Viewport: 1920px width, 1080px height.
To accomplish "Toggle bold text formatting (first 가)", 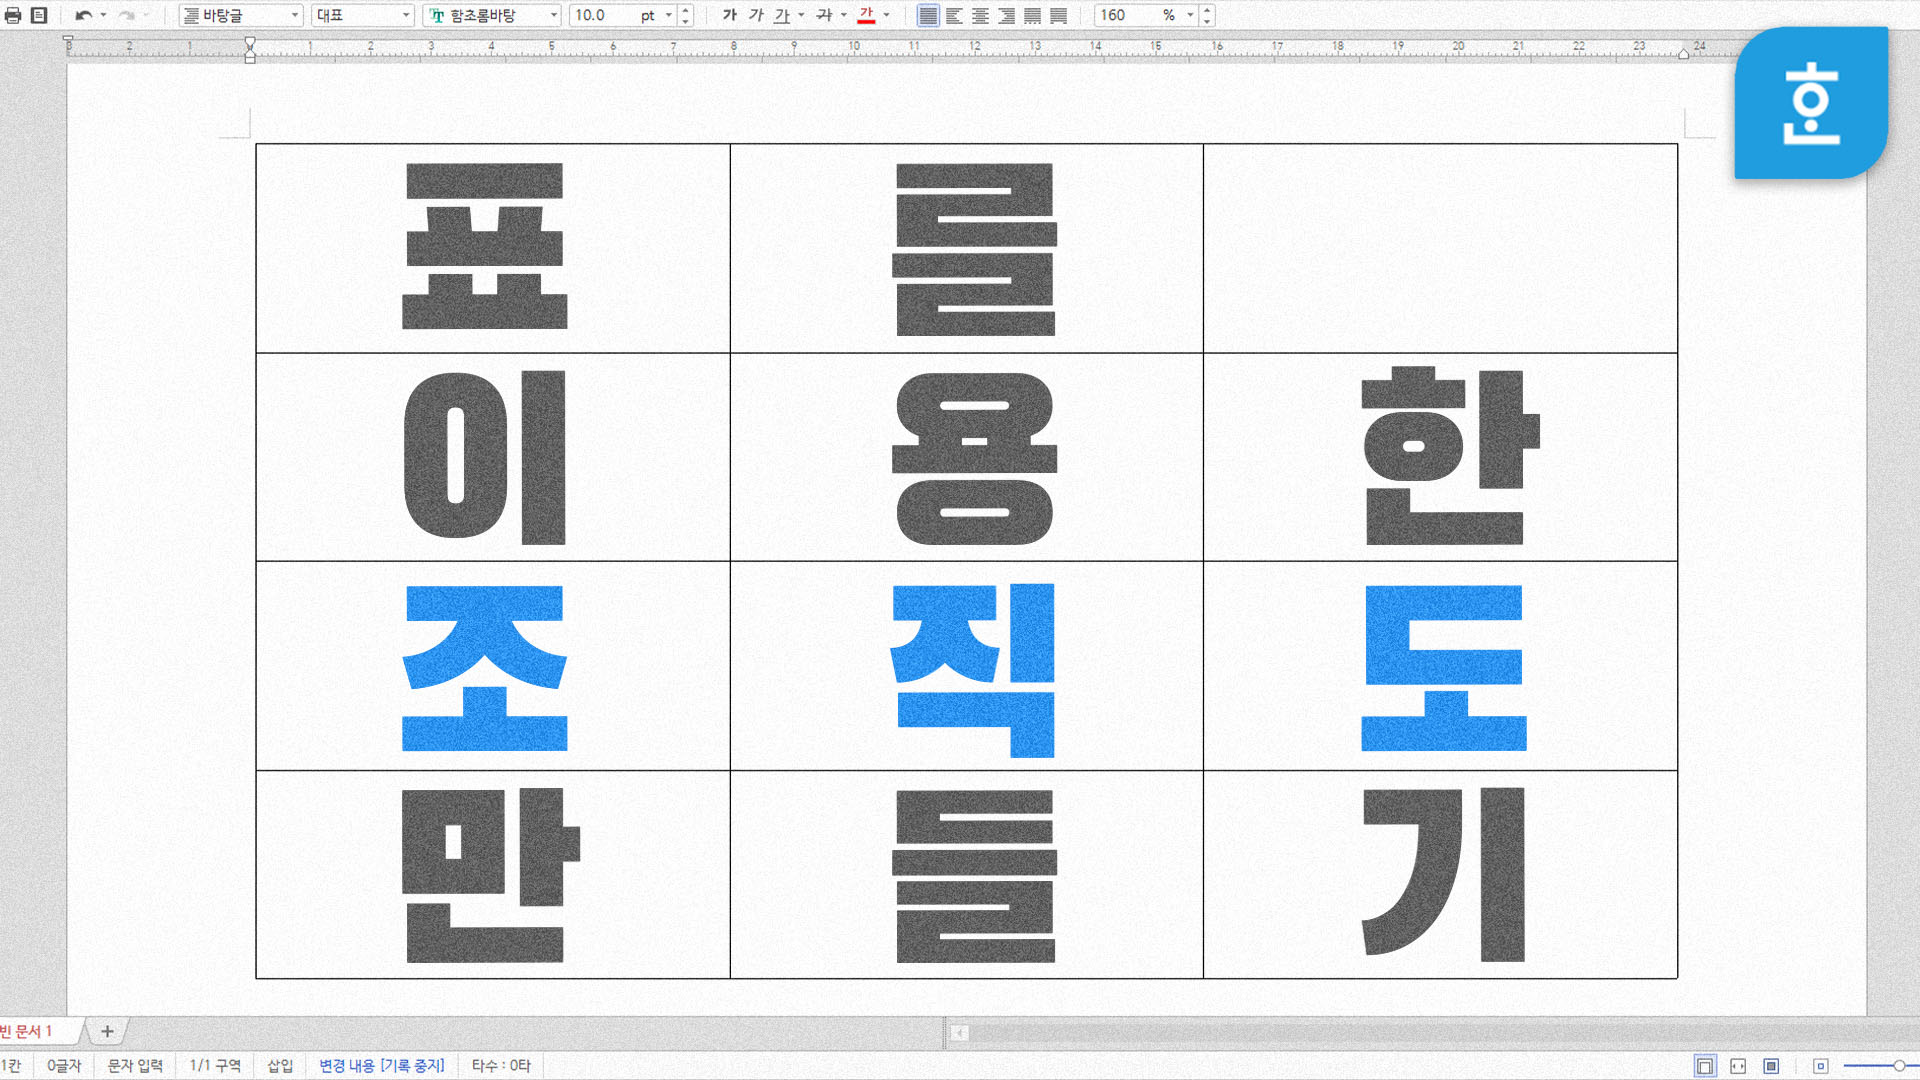I will point(729,15).
